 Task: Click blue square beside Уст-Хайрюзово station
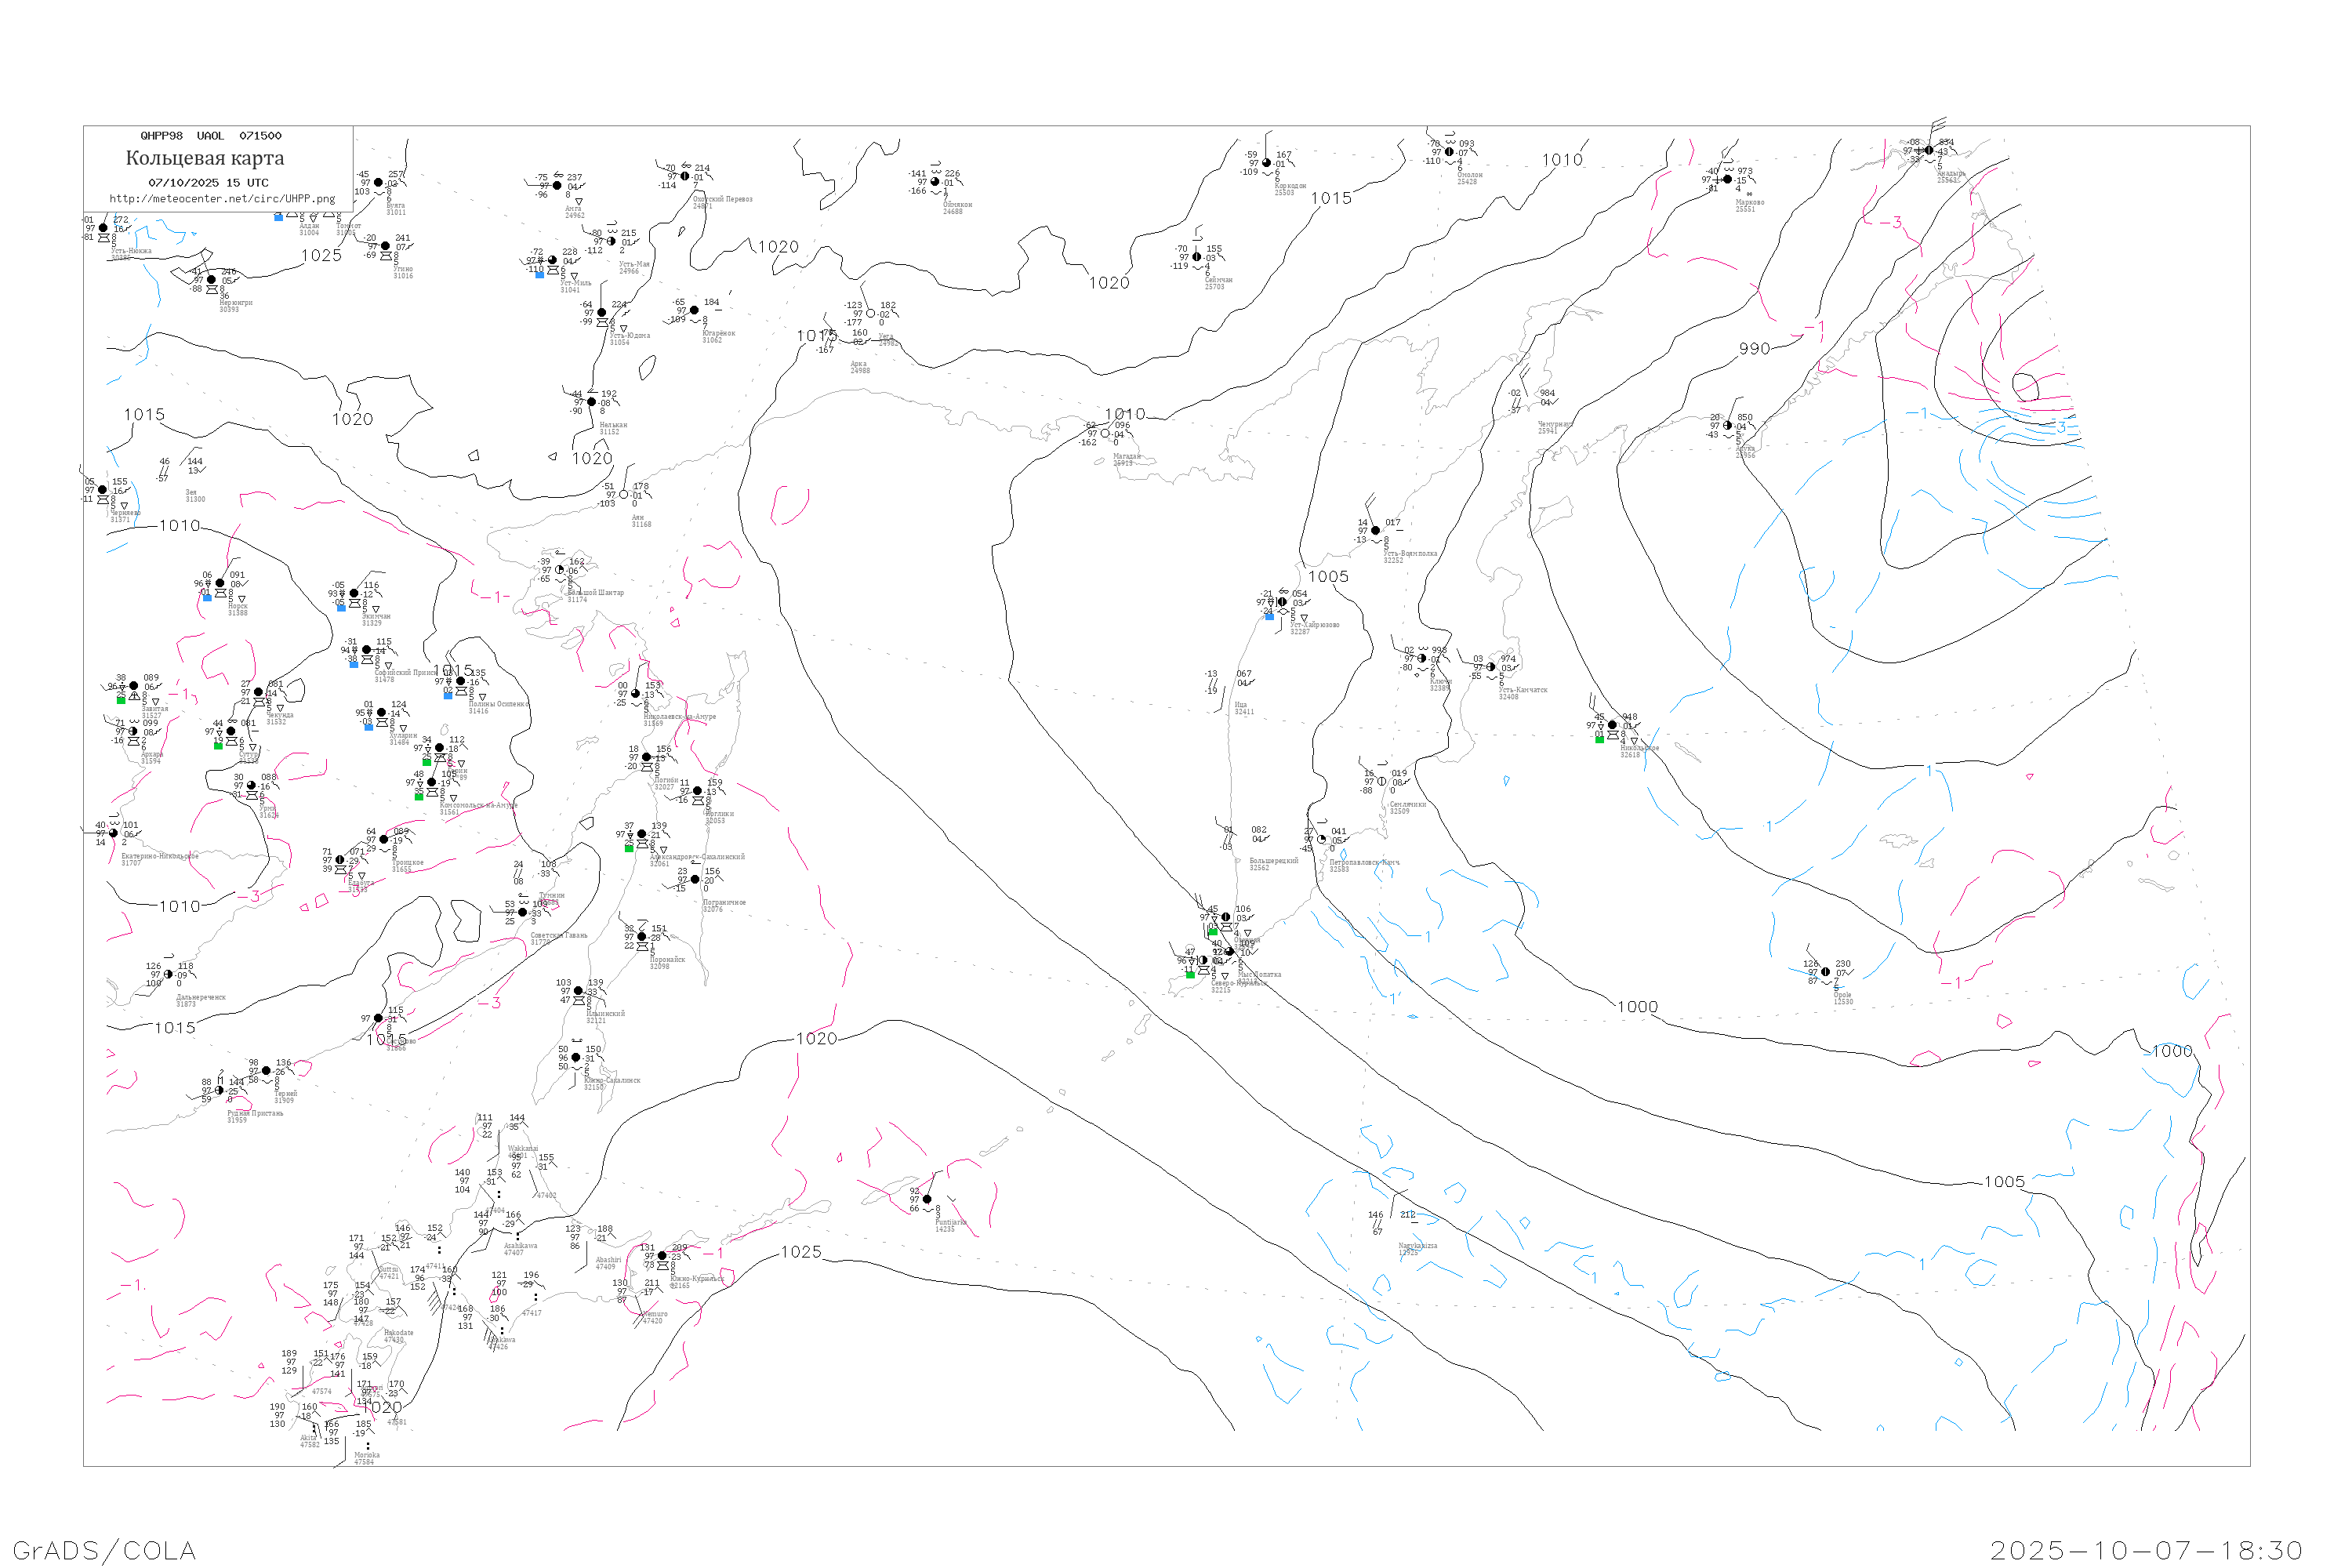1270,617
